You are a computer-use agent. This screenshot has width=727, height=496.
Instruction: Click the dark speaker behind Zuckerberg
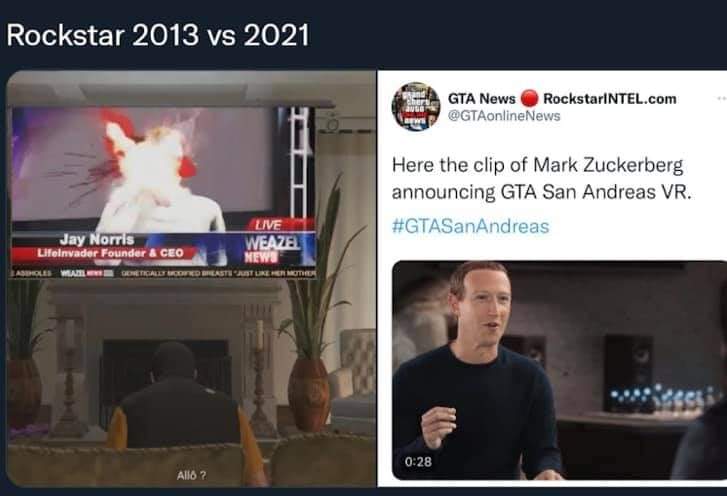[x=628, y=372]
